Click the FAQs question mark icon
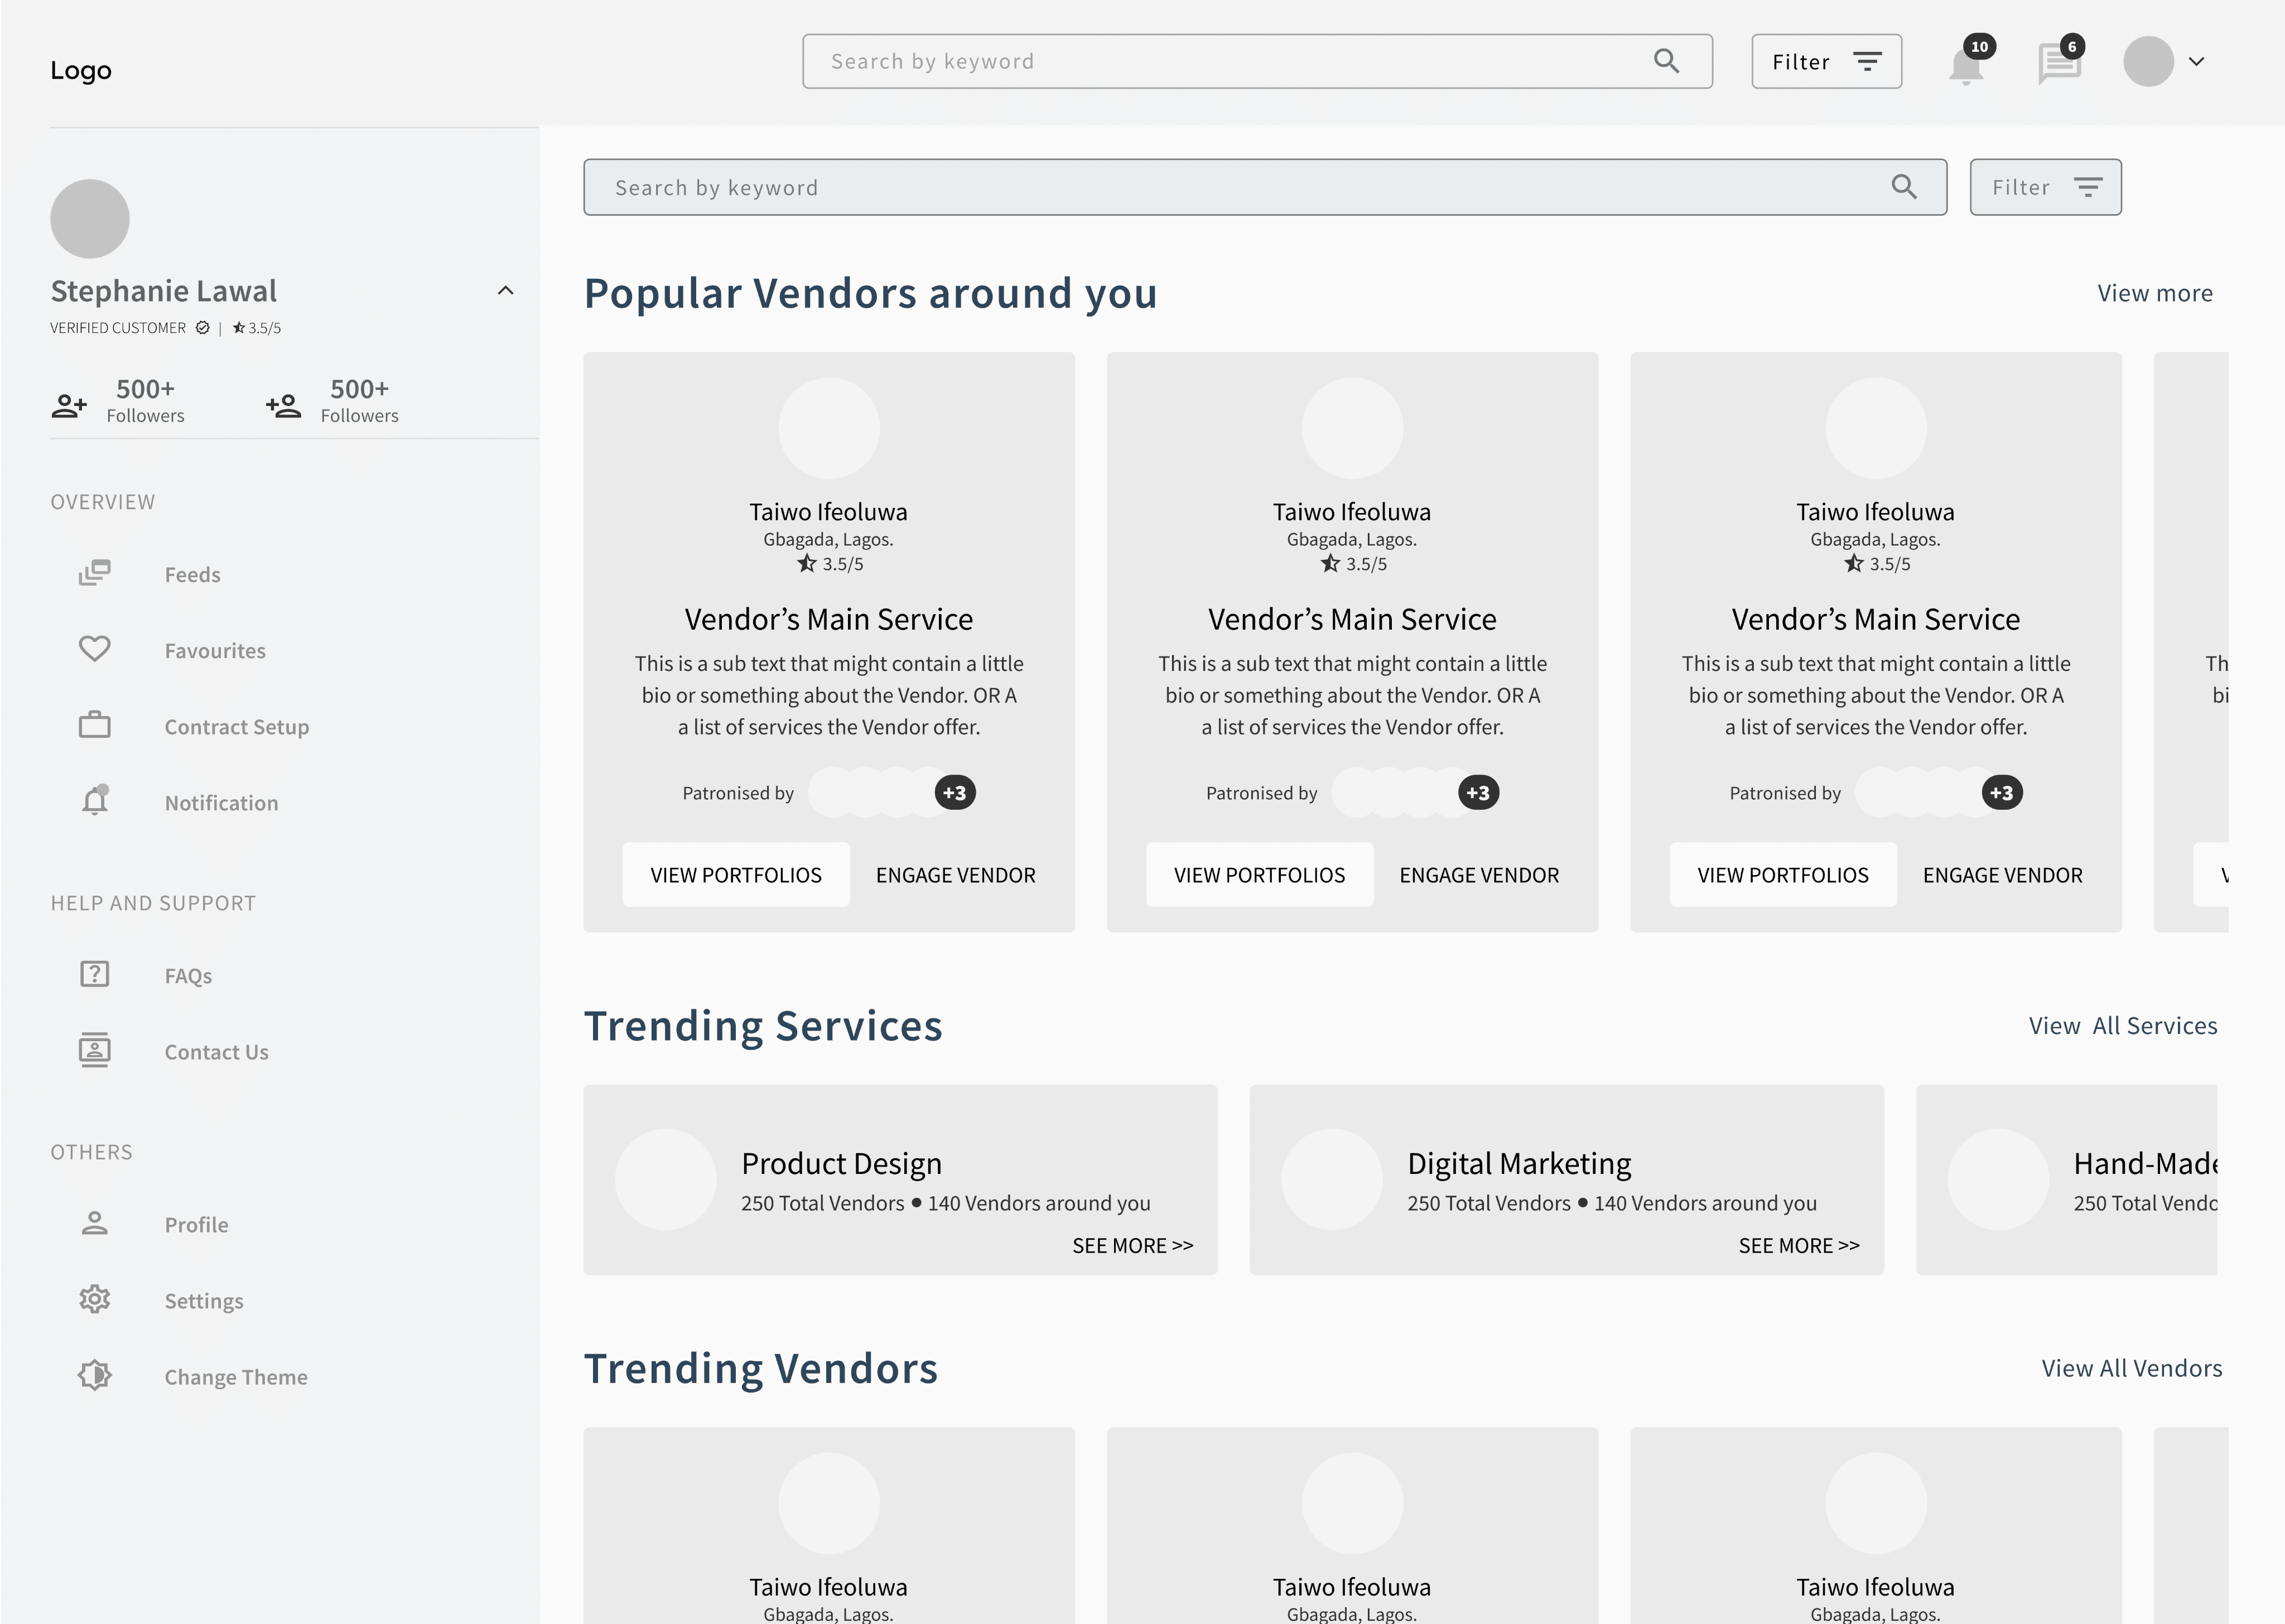 point(95,974)
